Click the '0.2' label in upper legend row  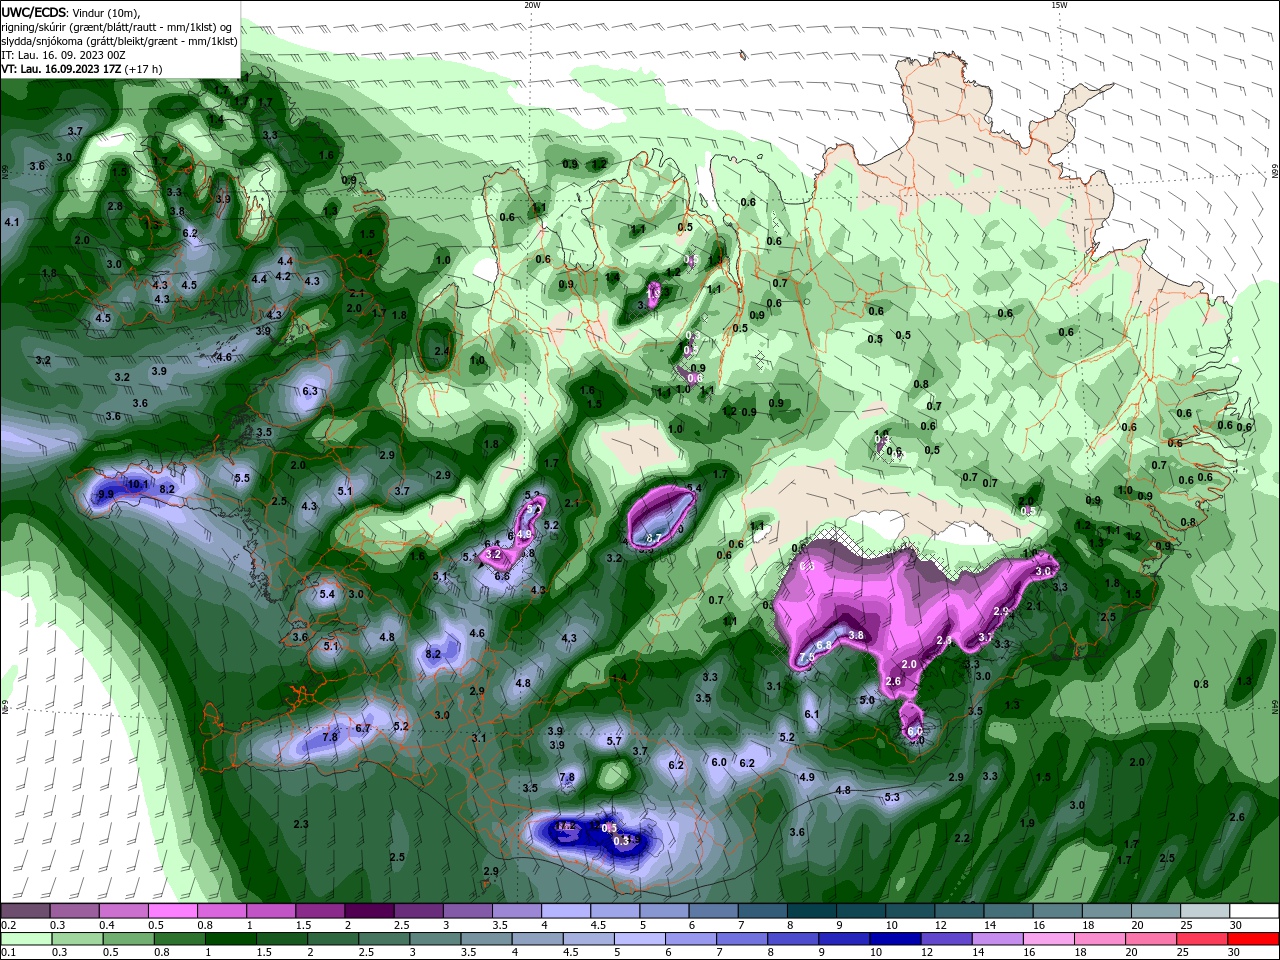(x=8, y=925)
